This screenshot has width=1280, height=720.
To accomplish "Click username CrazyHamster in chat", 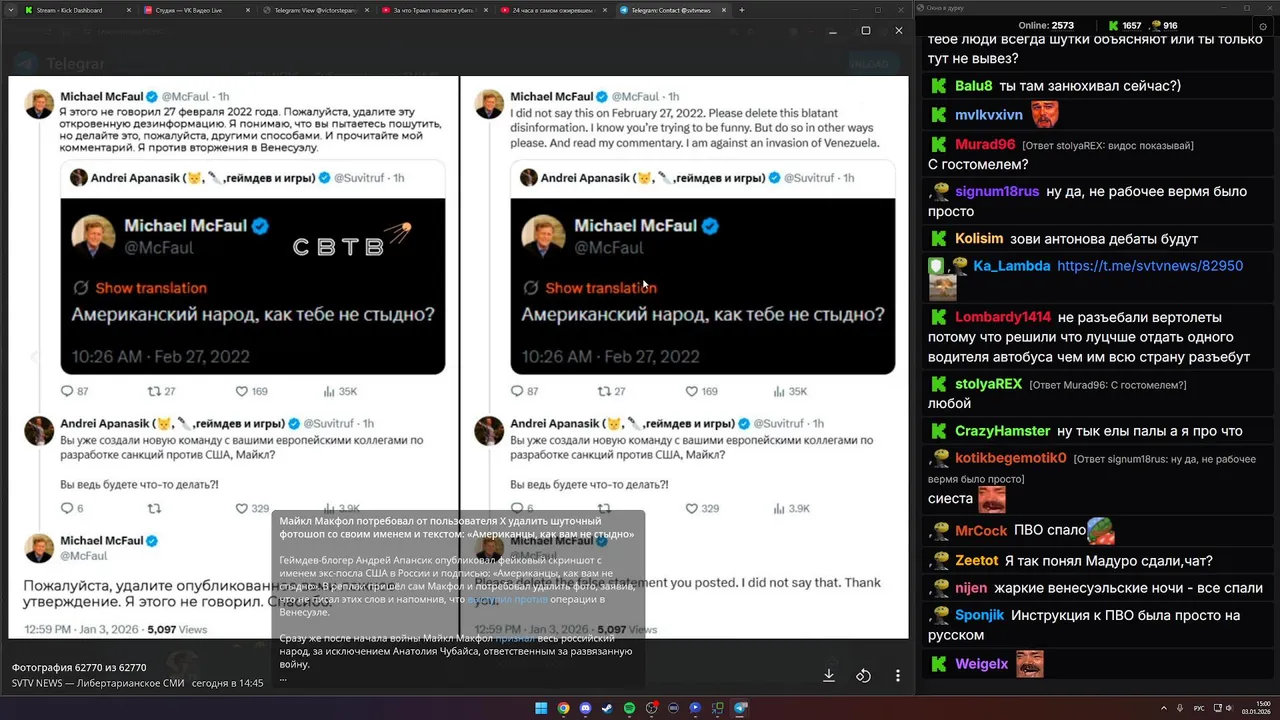I will (x=1002, y=431).
